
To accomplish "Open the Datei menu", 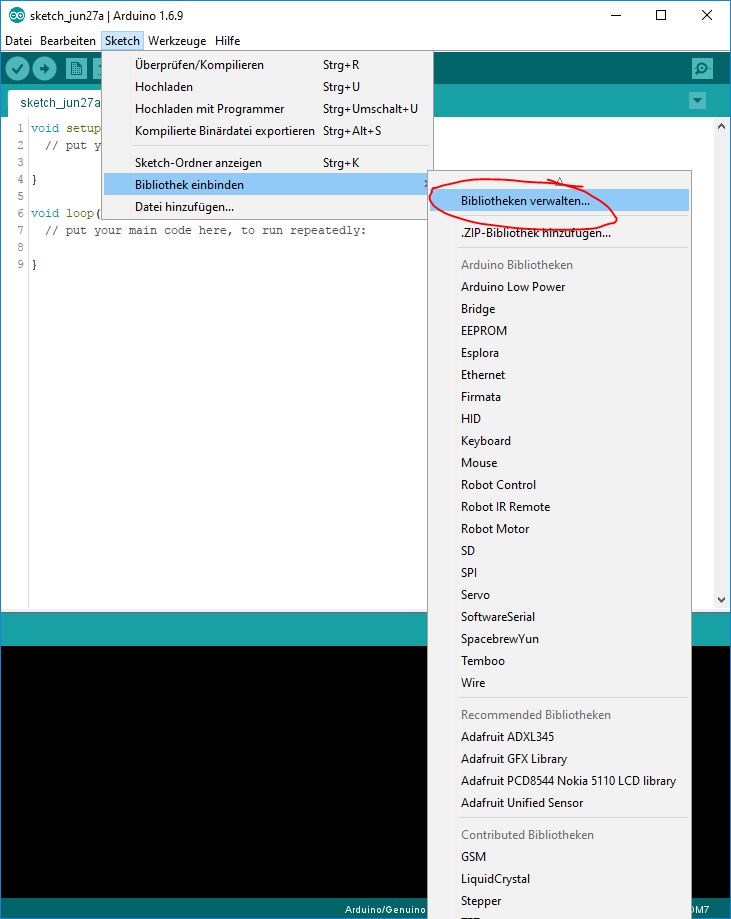I will 19,41.
